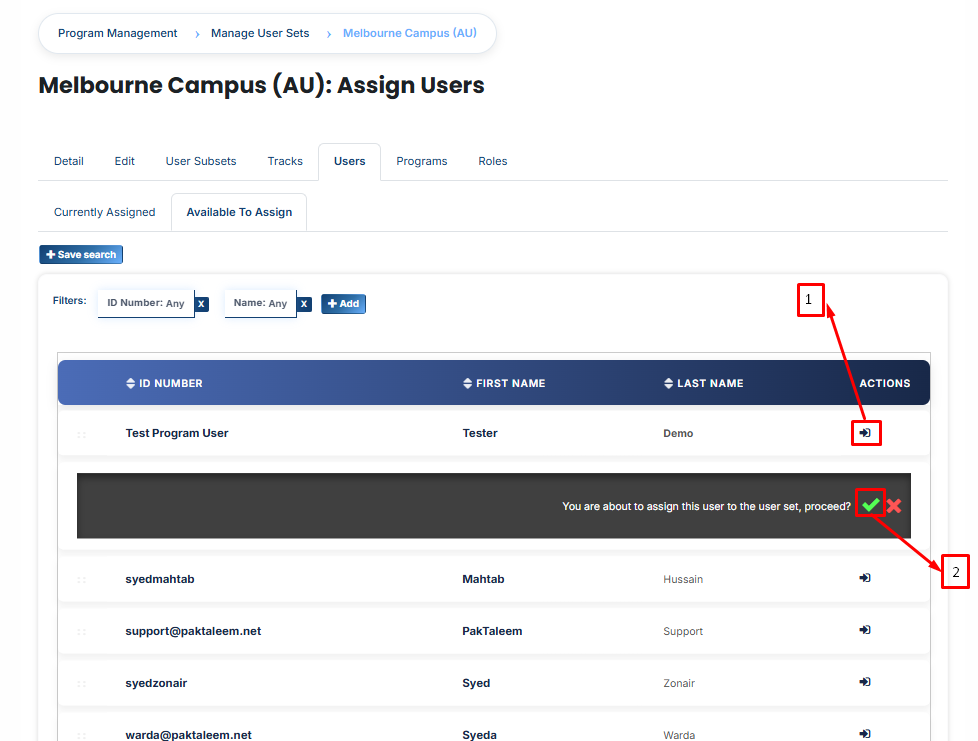Screen dimensions: 978x741
Task: Click the last name Support
Action: coord(683,631)
